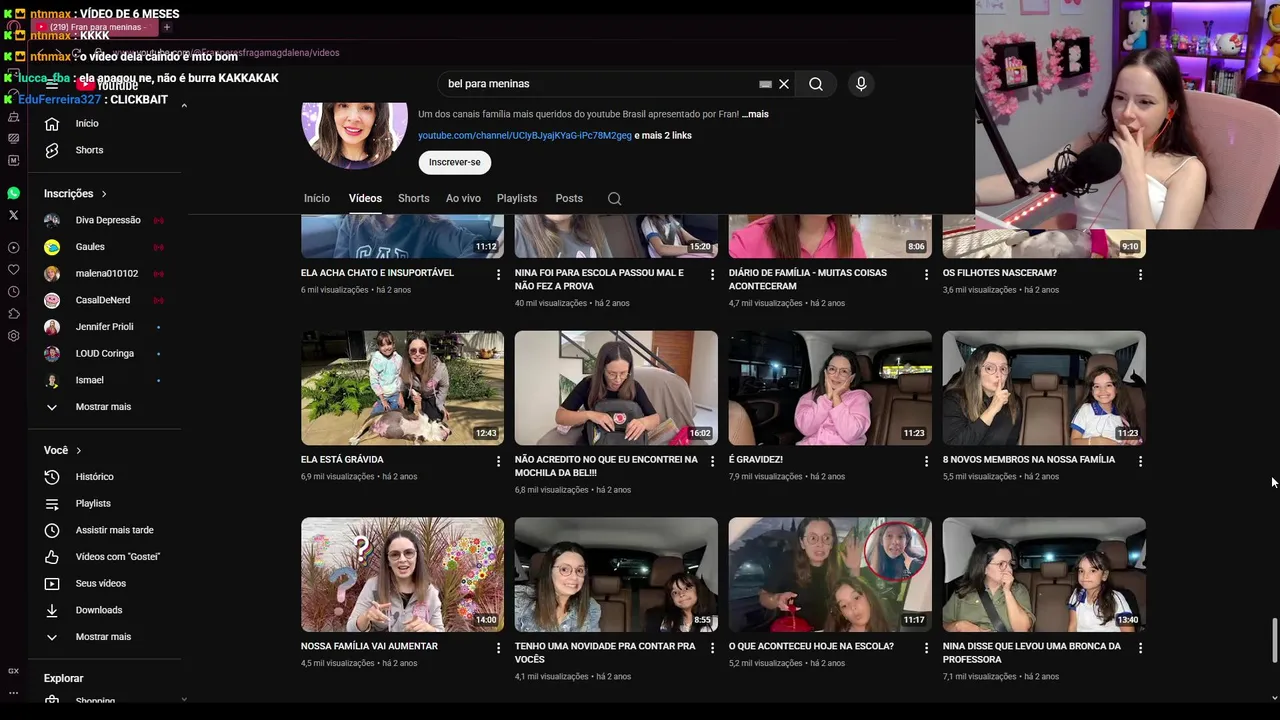Image resolution: width=1280 pixels, height=720 pixels.
Task: Expand channel description with '...mais'
Action: click(755, 114)
